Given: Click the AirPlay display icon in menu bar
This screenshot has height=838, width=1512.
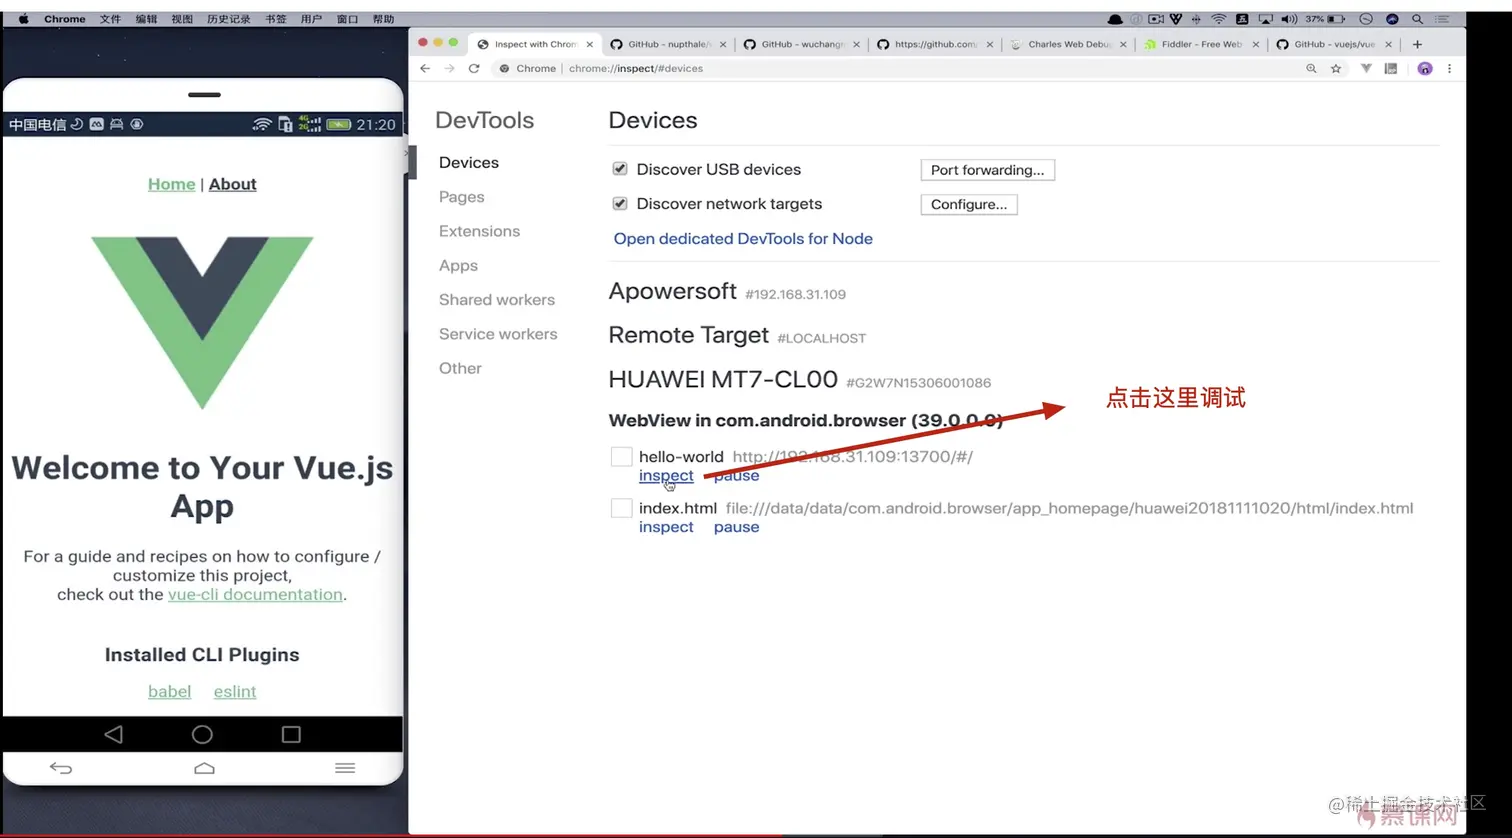Looking at the screenshot, I should (1266, 18).
